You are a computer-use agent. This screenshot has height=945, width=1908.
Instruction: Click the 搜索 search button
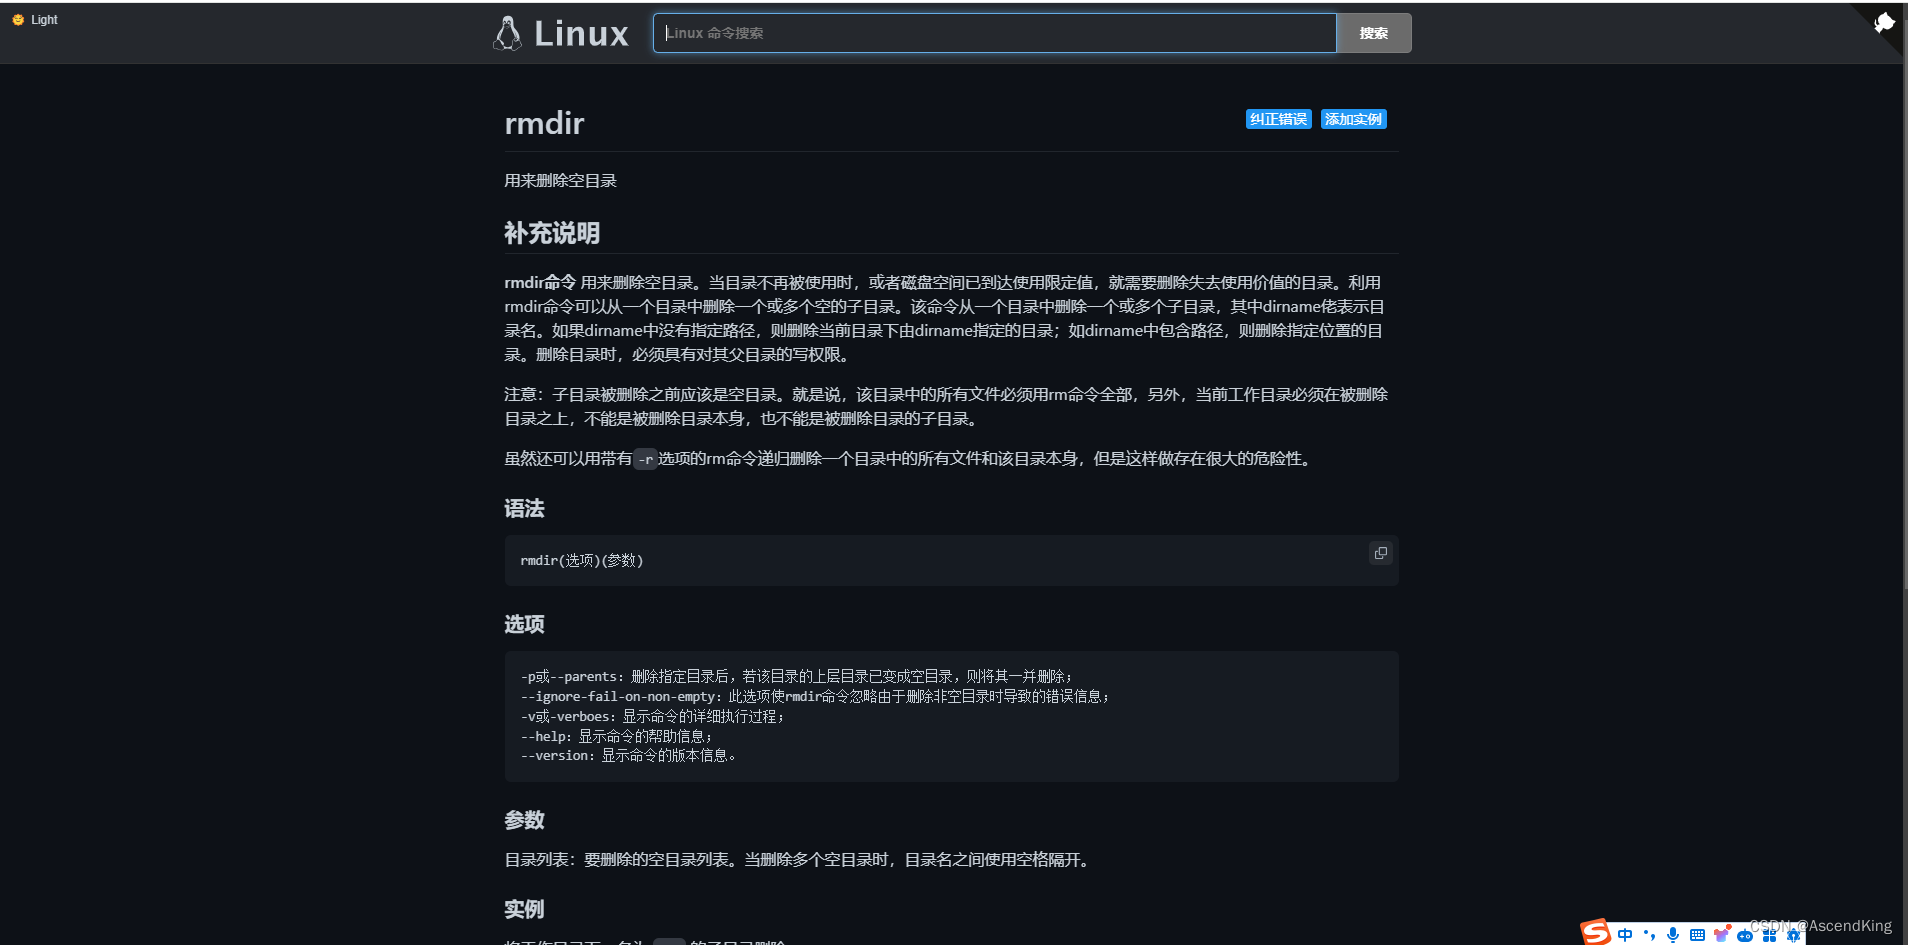1373,33
